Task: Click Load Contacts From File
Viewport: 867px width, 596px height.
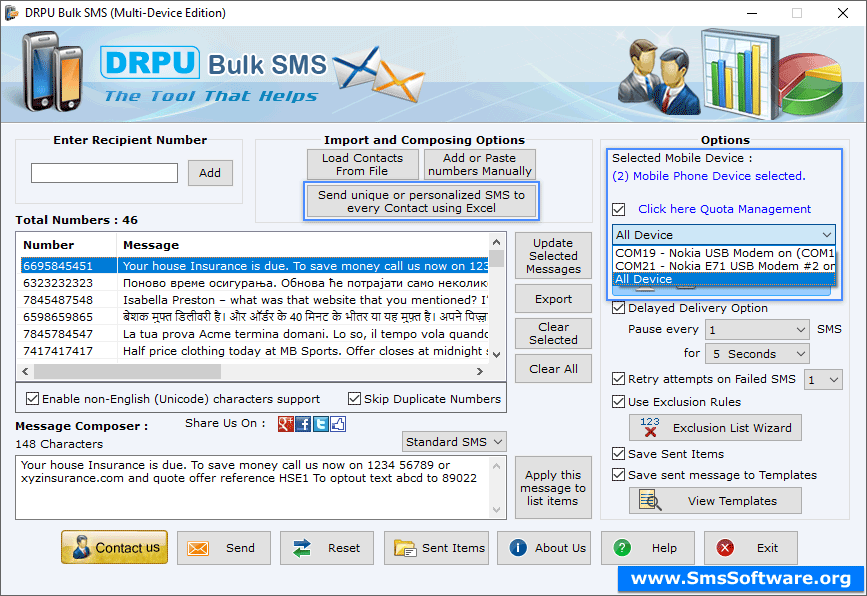Action: coord(362,164)
